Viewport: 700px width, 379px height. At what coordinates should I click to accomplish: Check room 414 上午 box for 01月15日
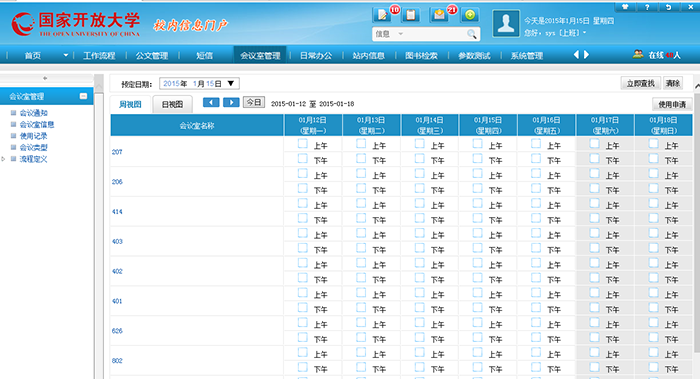coord(478,204)
